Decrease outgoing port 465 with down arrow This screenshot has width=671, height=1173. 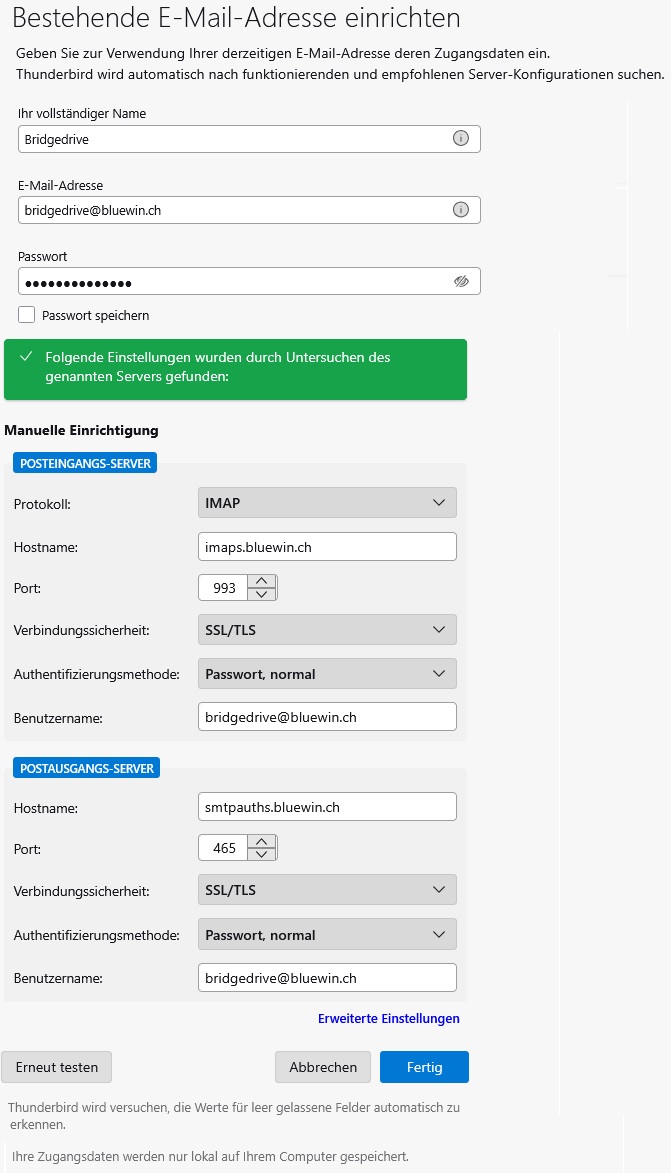tap(261, 855)
